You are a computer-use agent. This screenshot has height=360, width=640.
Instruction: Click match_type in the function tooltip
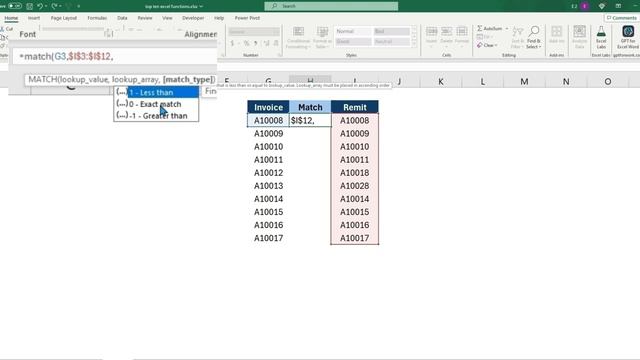pos(189,79)
